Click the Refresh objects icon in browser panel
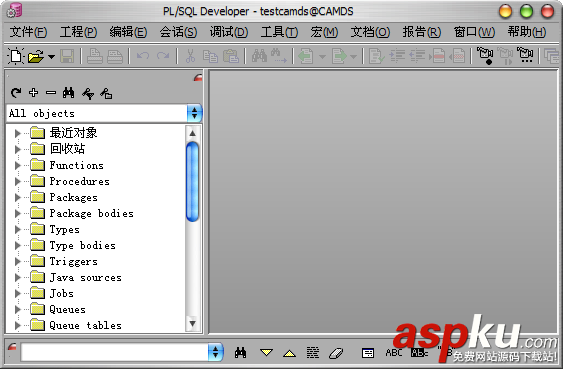This screenshot has width=563, height=369. (16, 93)
